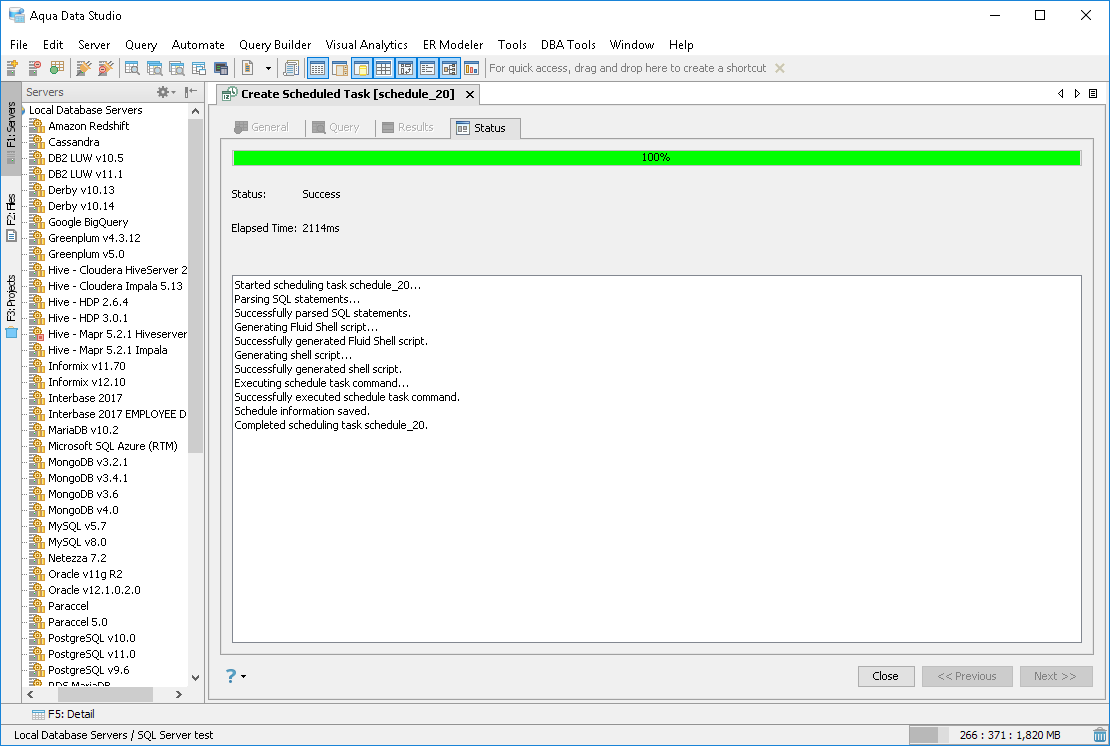Open the Query Builder menu

(x=275, y=45)
